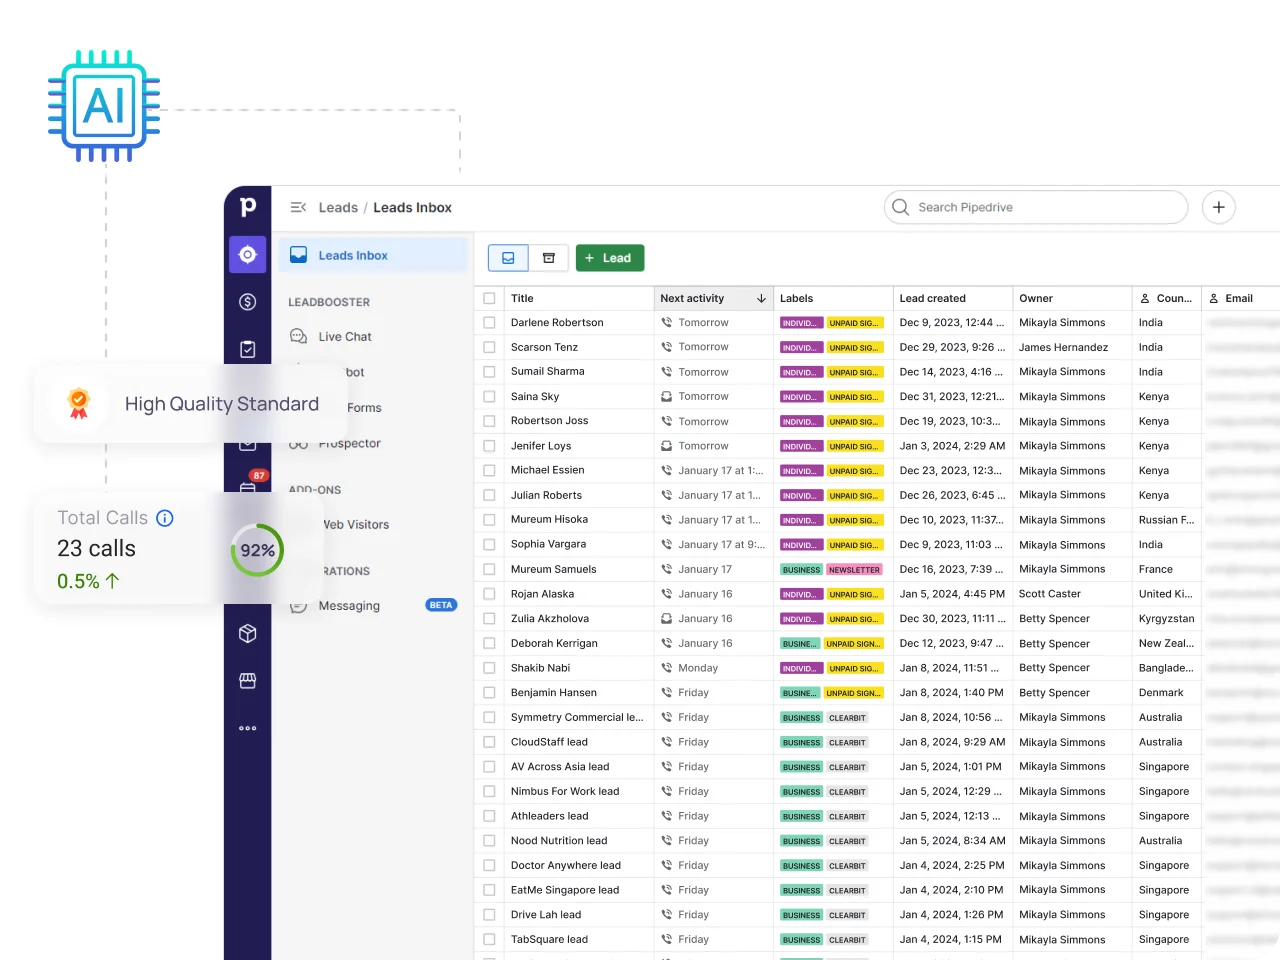The height and width of the screenshot is (960, 1280).
Task: Click owner James Hernandez cell
Action: point(1063,347)
